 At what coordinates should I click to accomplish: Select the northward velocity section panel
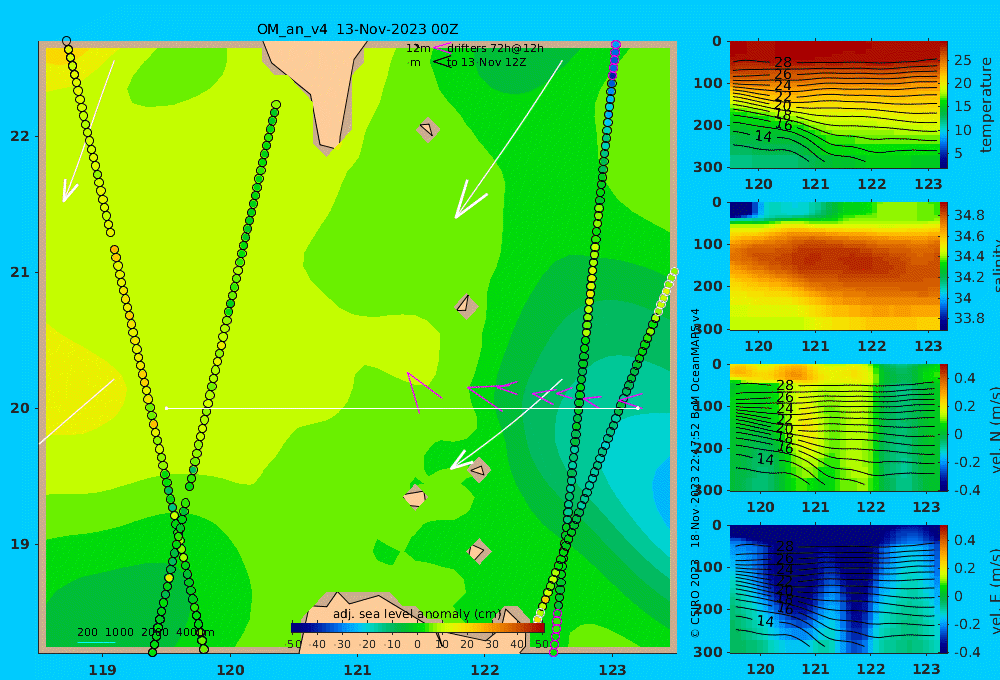(834, 427)
